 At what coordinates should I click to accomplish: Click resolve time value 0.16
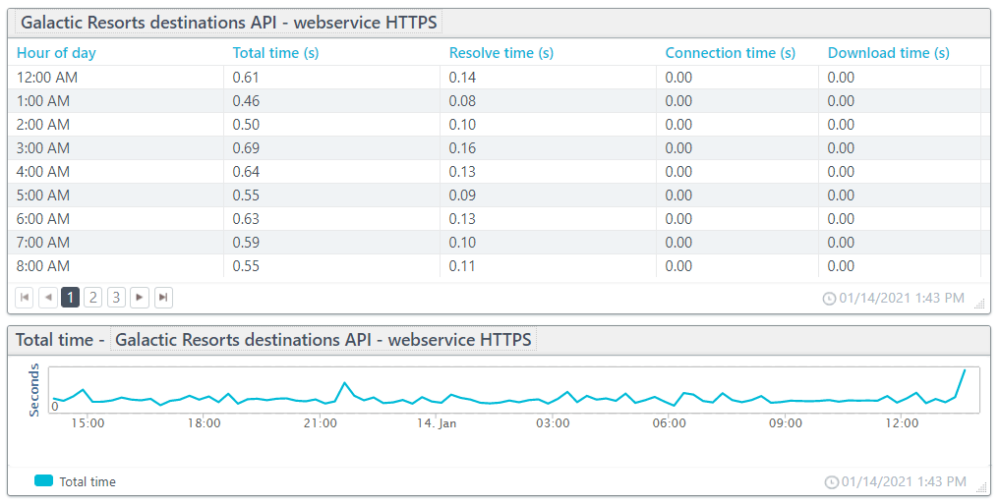pos(462,148)
